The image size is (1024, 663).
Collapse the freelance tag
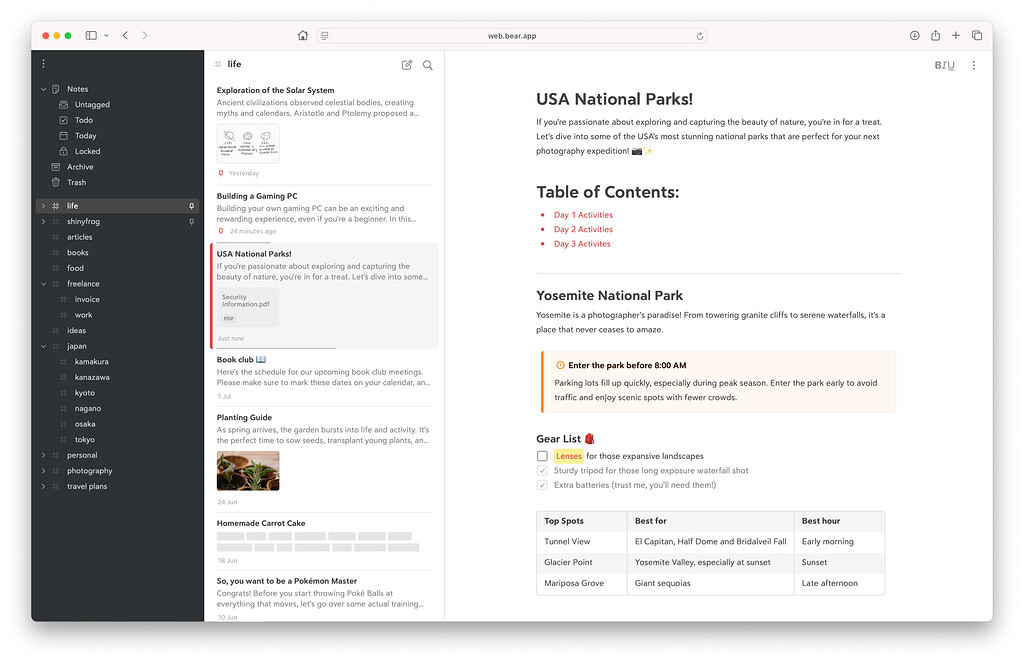44,283
